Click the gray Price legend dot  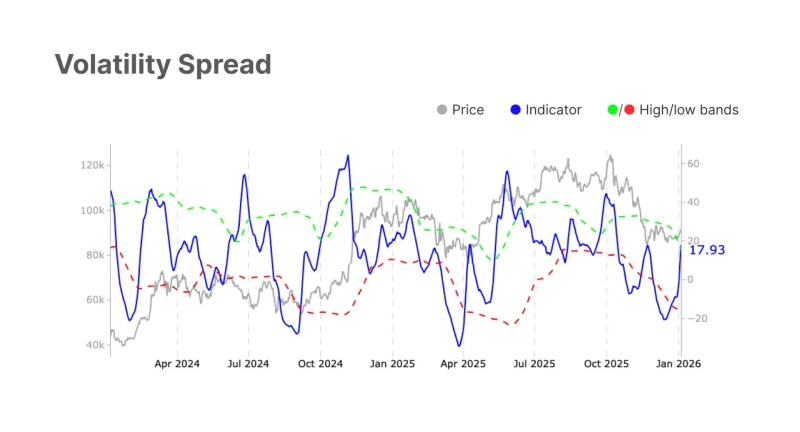click(442, 109)
